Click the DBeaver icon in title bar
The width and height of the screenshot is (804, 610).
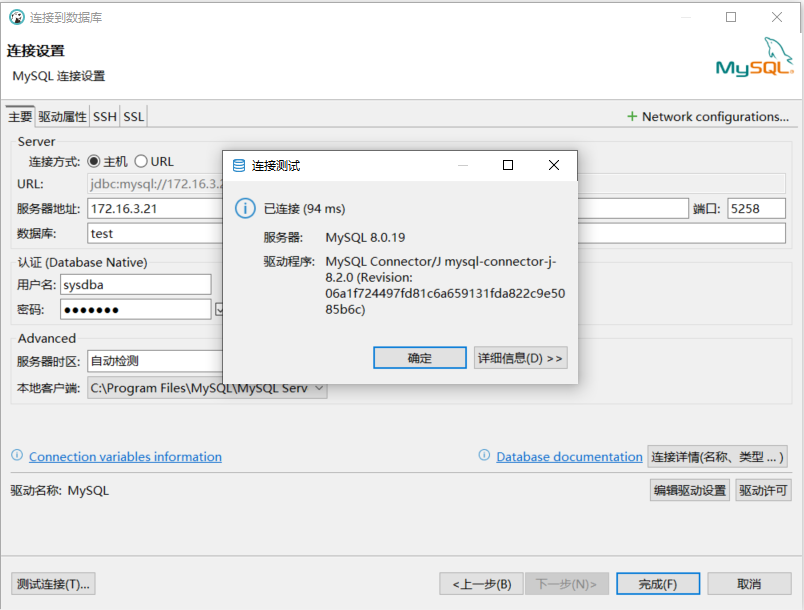pyautogui.click(x=16, y=17)
